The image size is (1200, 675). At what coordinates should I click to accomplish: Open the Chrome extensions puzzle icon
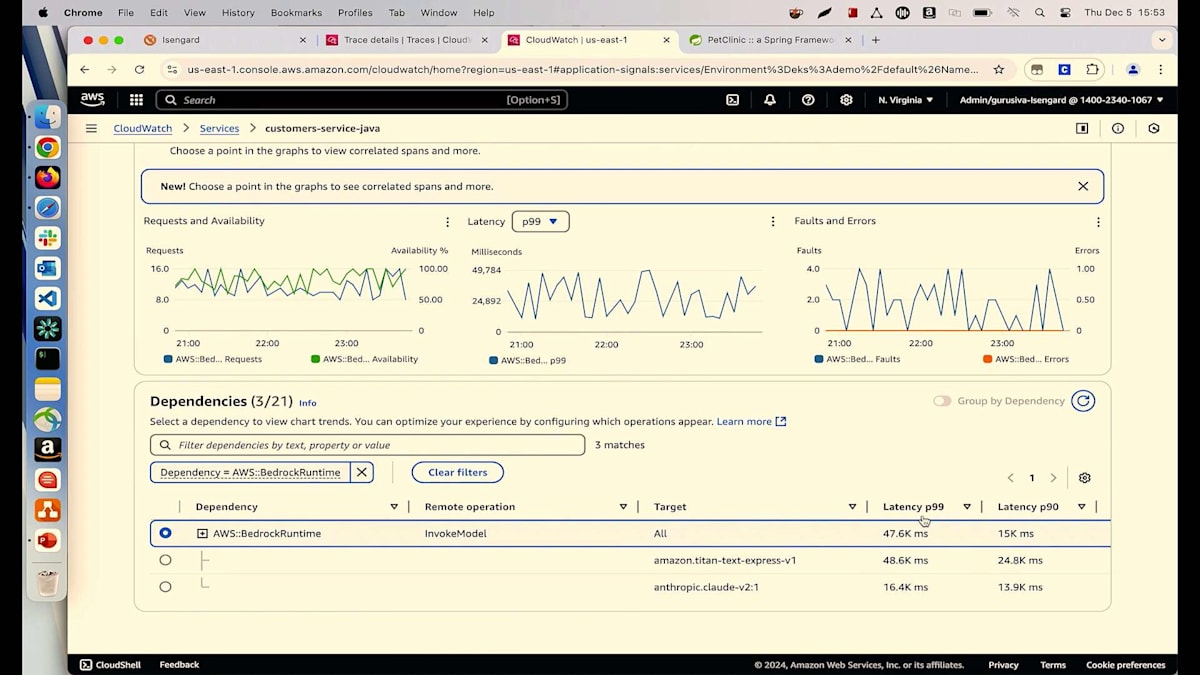coord(1092,70)
